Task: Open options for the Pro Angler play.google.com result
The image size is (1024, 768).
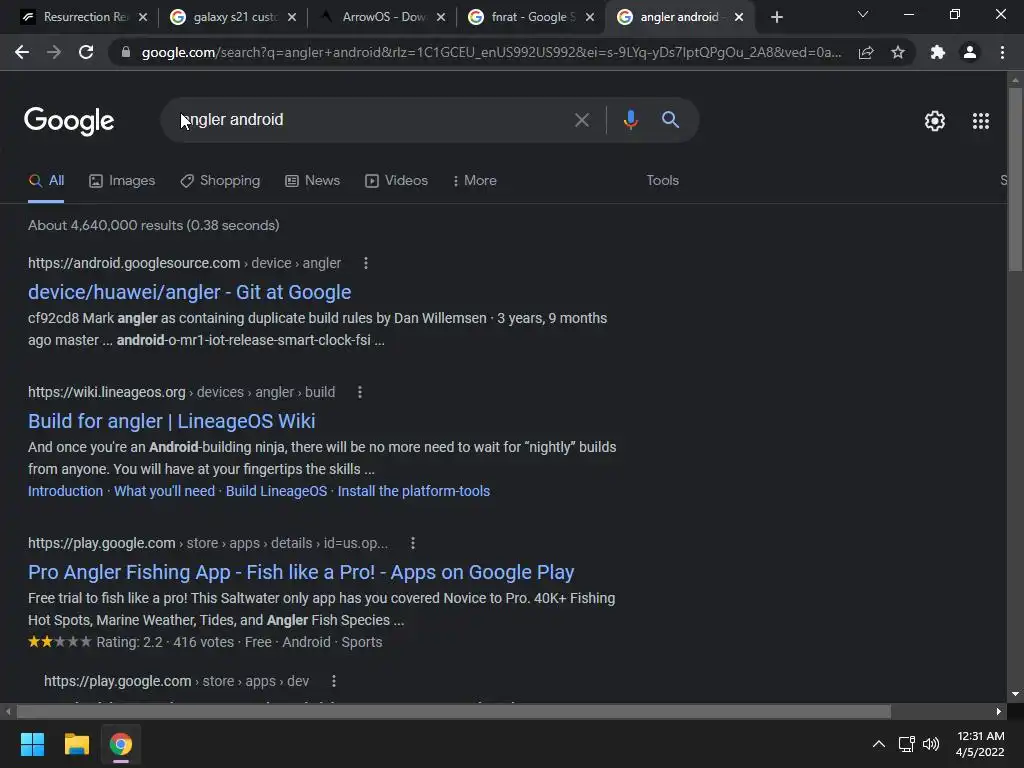Action: click(413, 543)
